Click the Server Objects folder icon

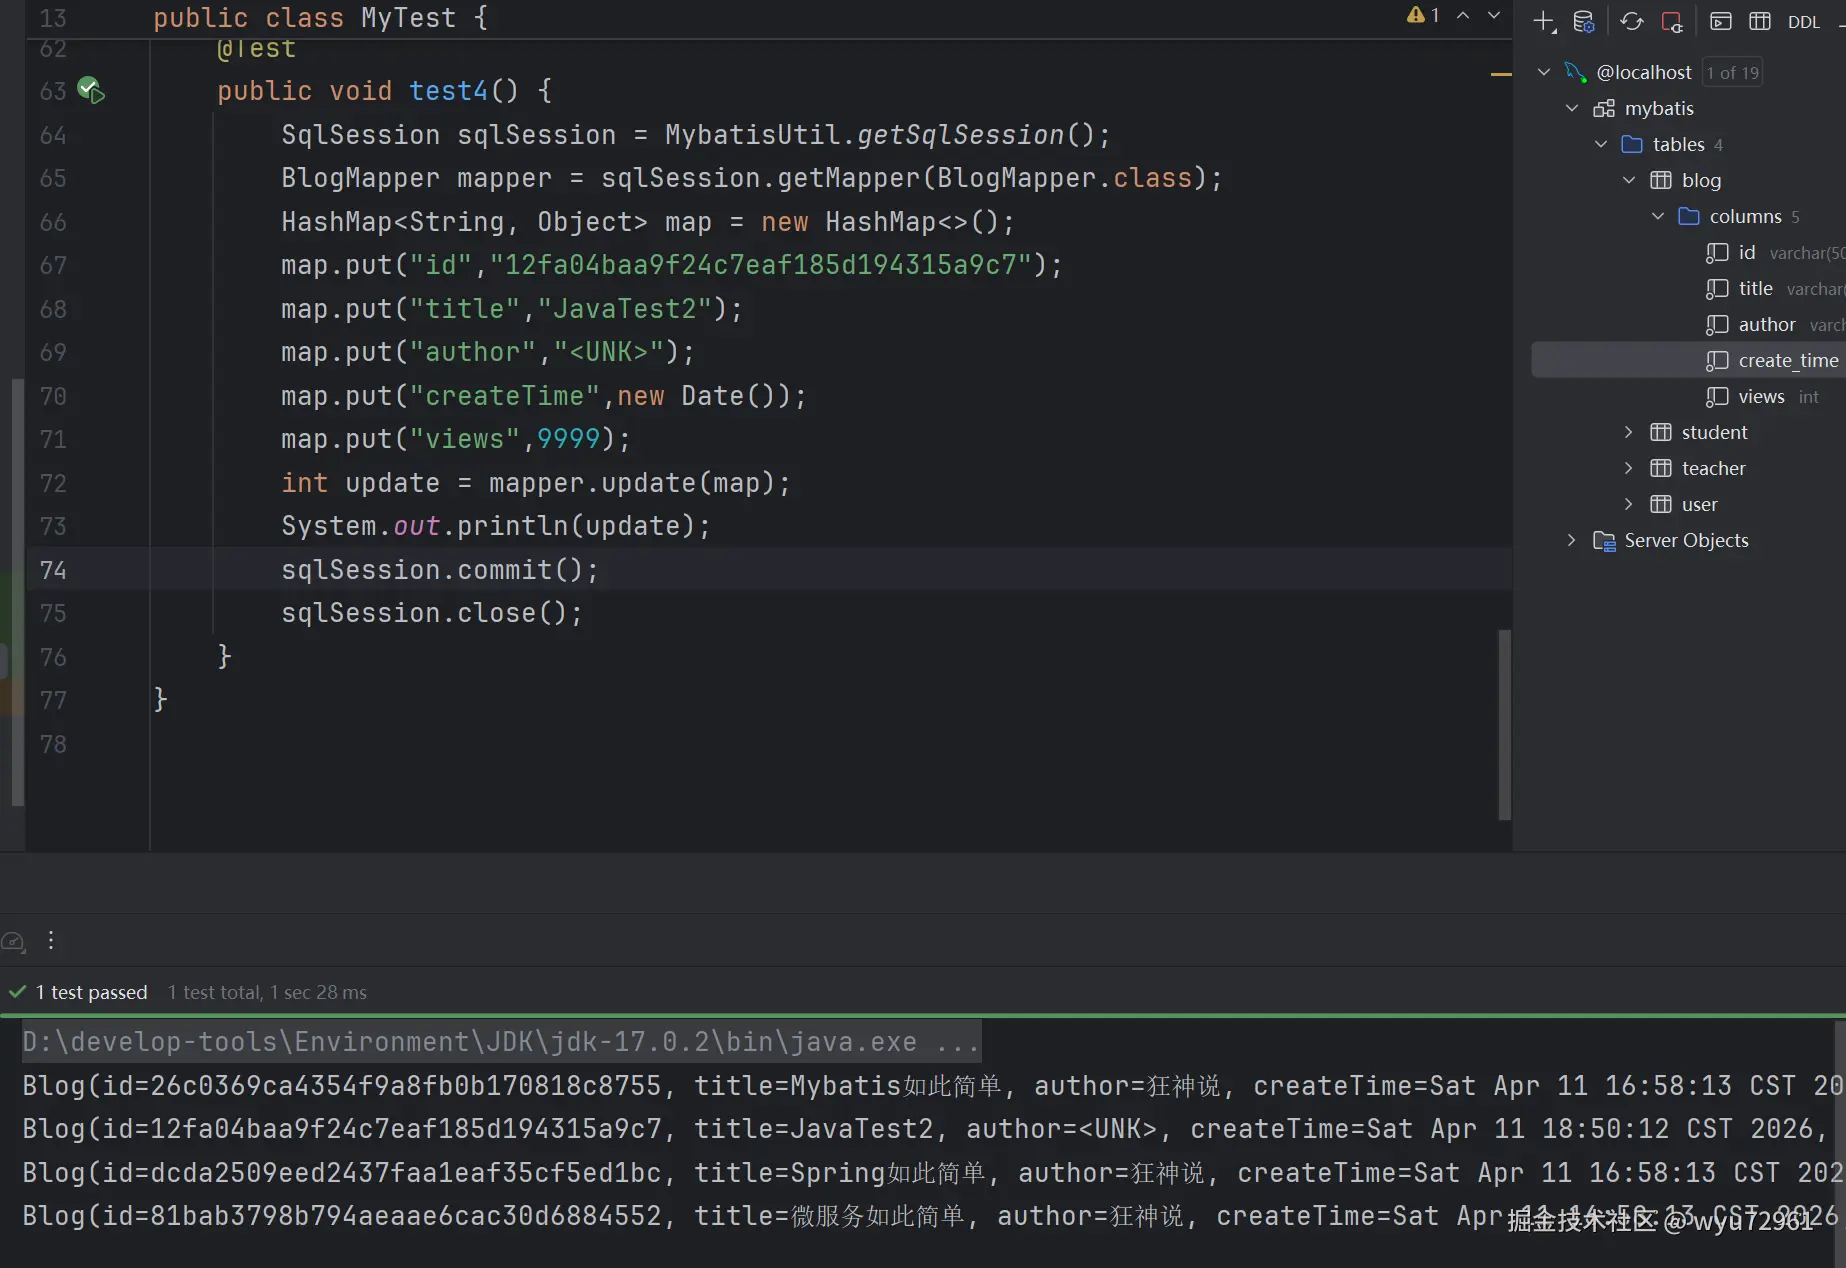click(1604, 541)
